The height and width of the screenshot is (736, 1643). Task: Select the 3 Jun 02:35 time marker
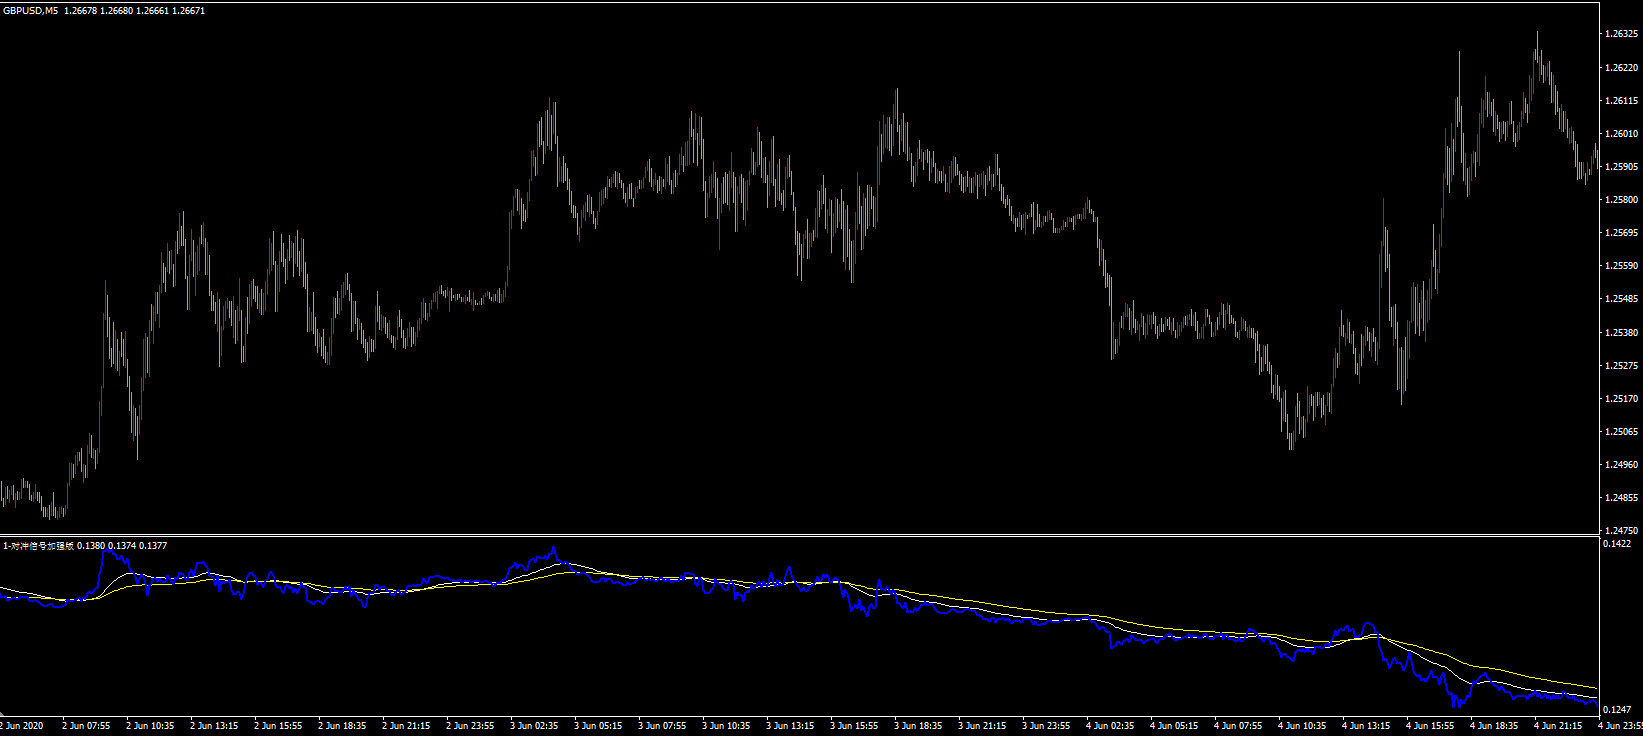click(x=534, y=726)
